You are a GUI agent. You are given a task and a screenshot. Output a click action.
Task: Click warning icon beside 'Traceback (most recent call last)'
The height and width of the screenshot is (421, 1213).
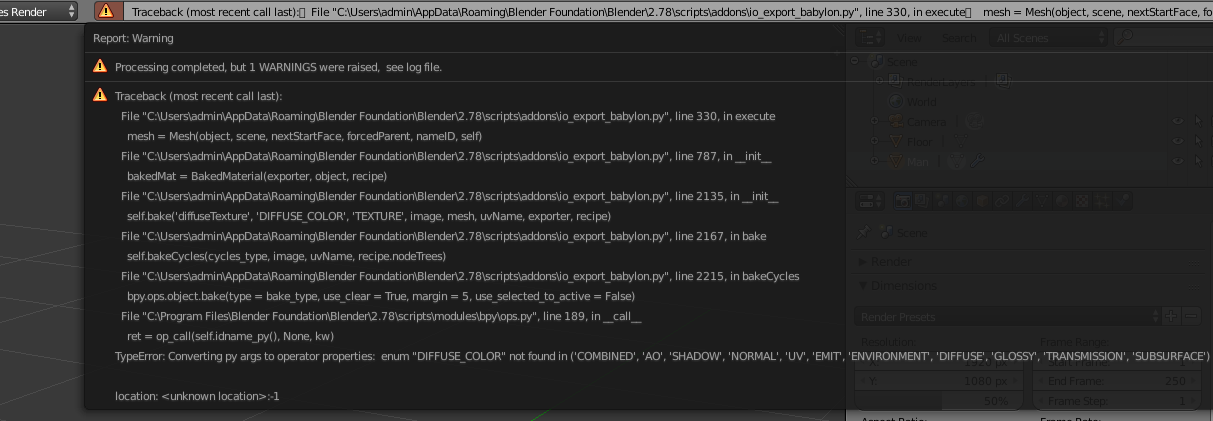pyautogui.click(x=100, y=95)
